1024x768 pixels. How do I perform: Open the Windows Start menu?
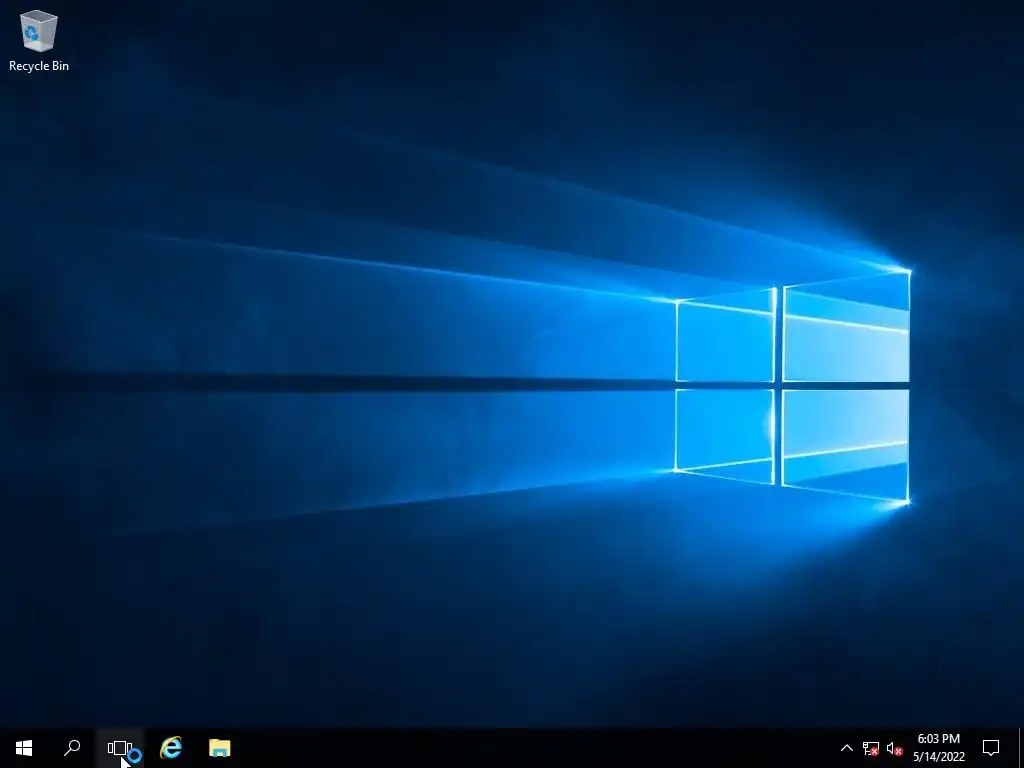[24, 748]
